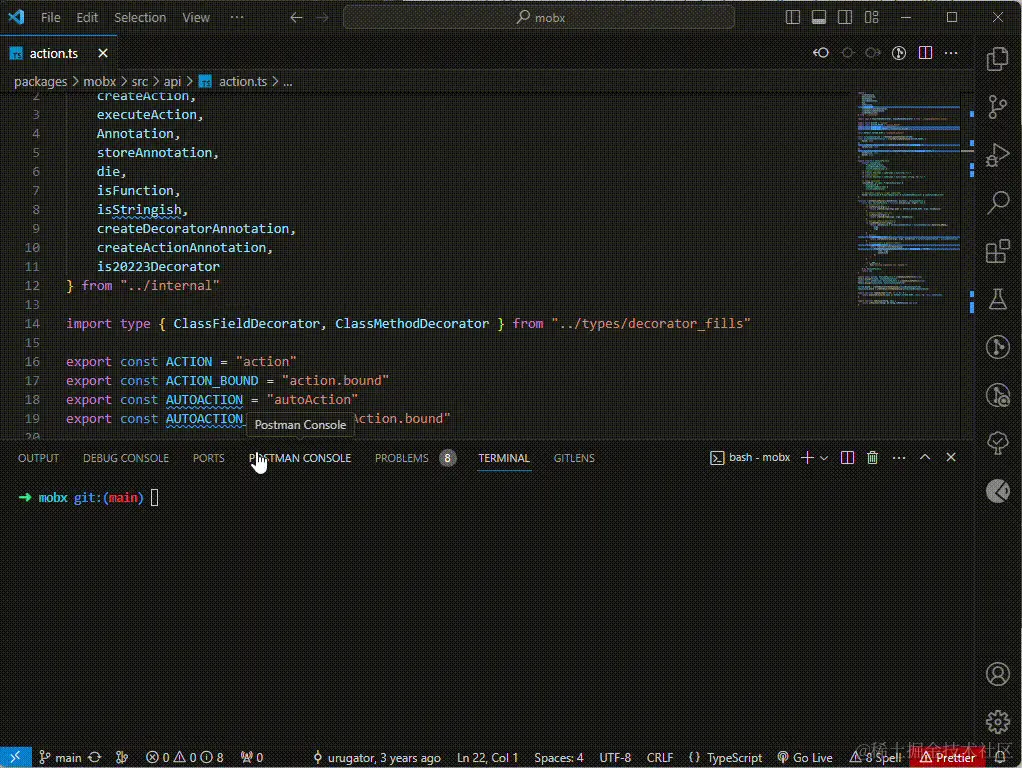1022x768 pixels.
Task: Select the TERMINAL panel tab
Action: point(504,458)
